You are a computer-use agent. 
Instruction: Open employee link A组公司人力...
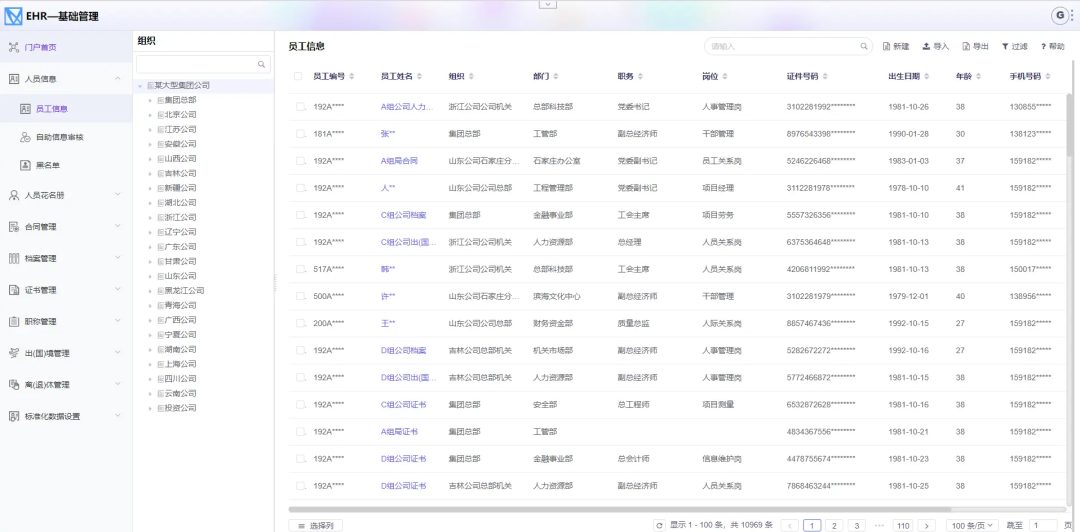406,106
